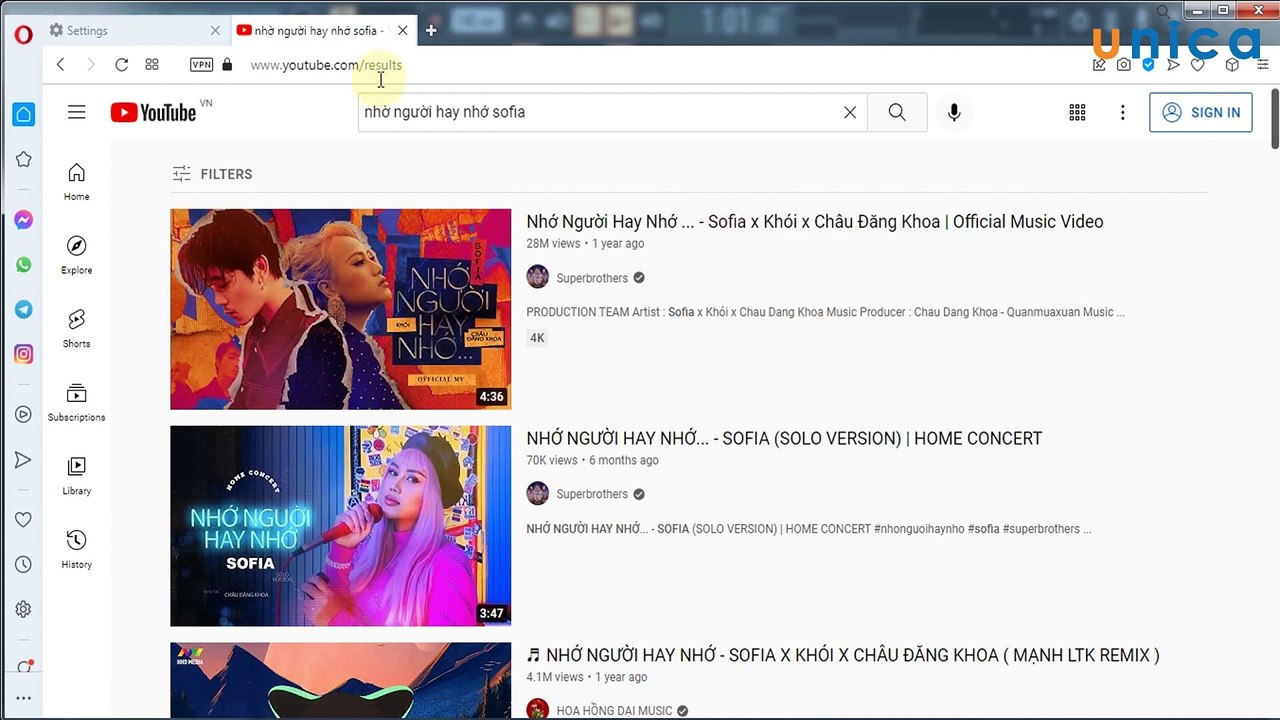1280x720 pixels.
Task: Open Official Music Video title link
Action: coord(815,222)
